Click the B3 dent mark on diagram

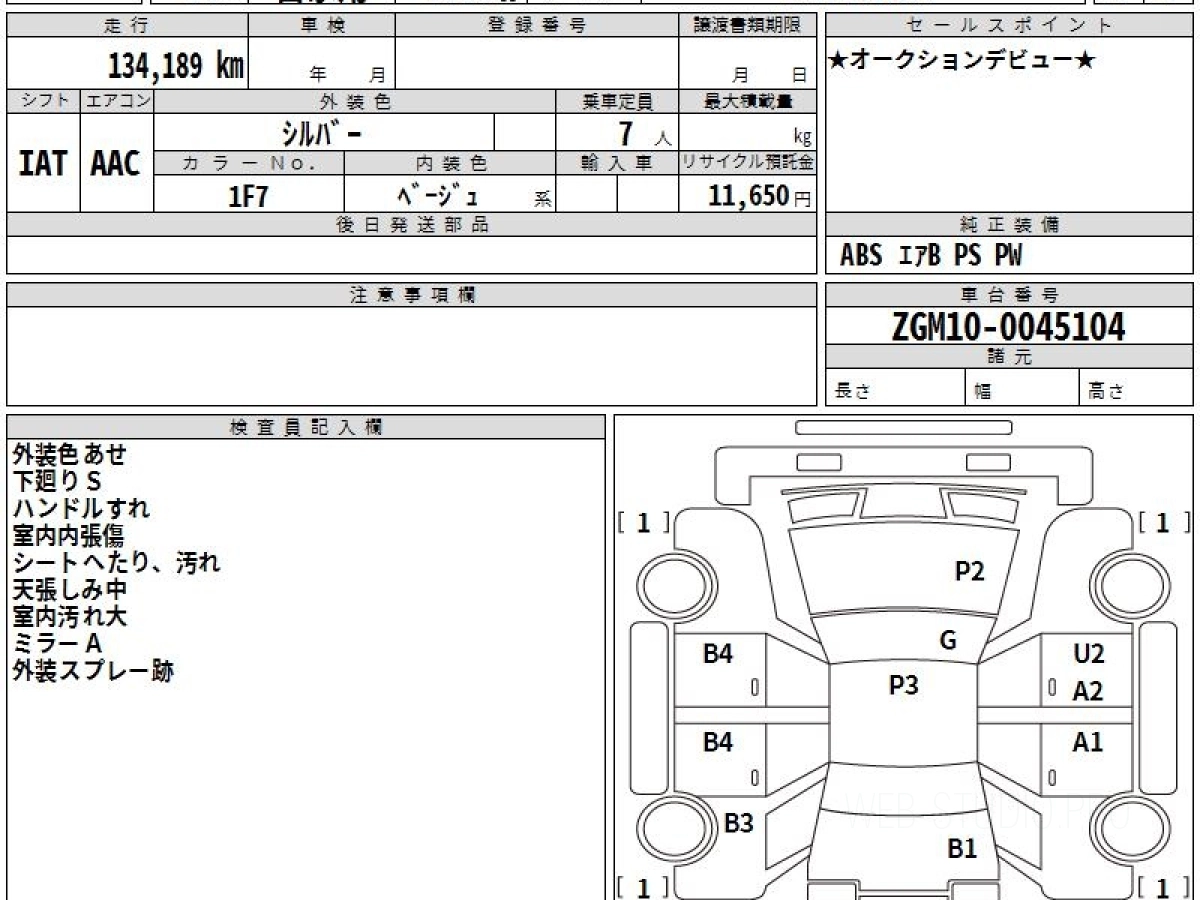tap(738, 824)
